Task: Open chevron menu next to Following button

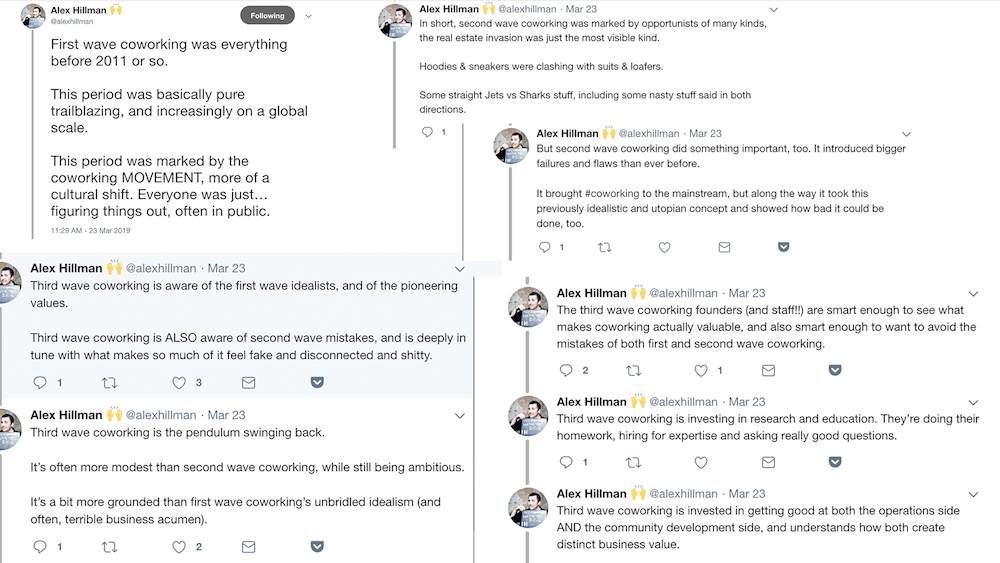Action: click(309, 16)
